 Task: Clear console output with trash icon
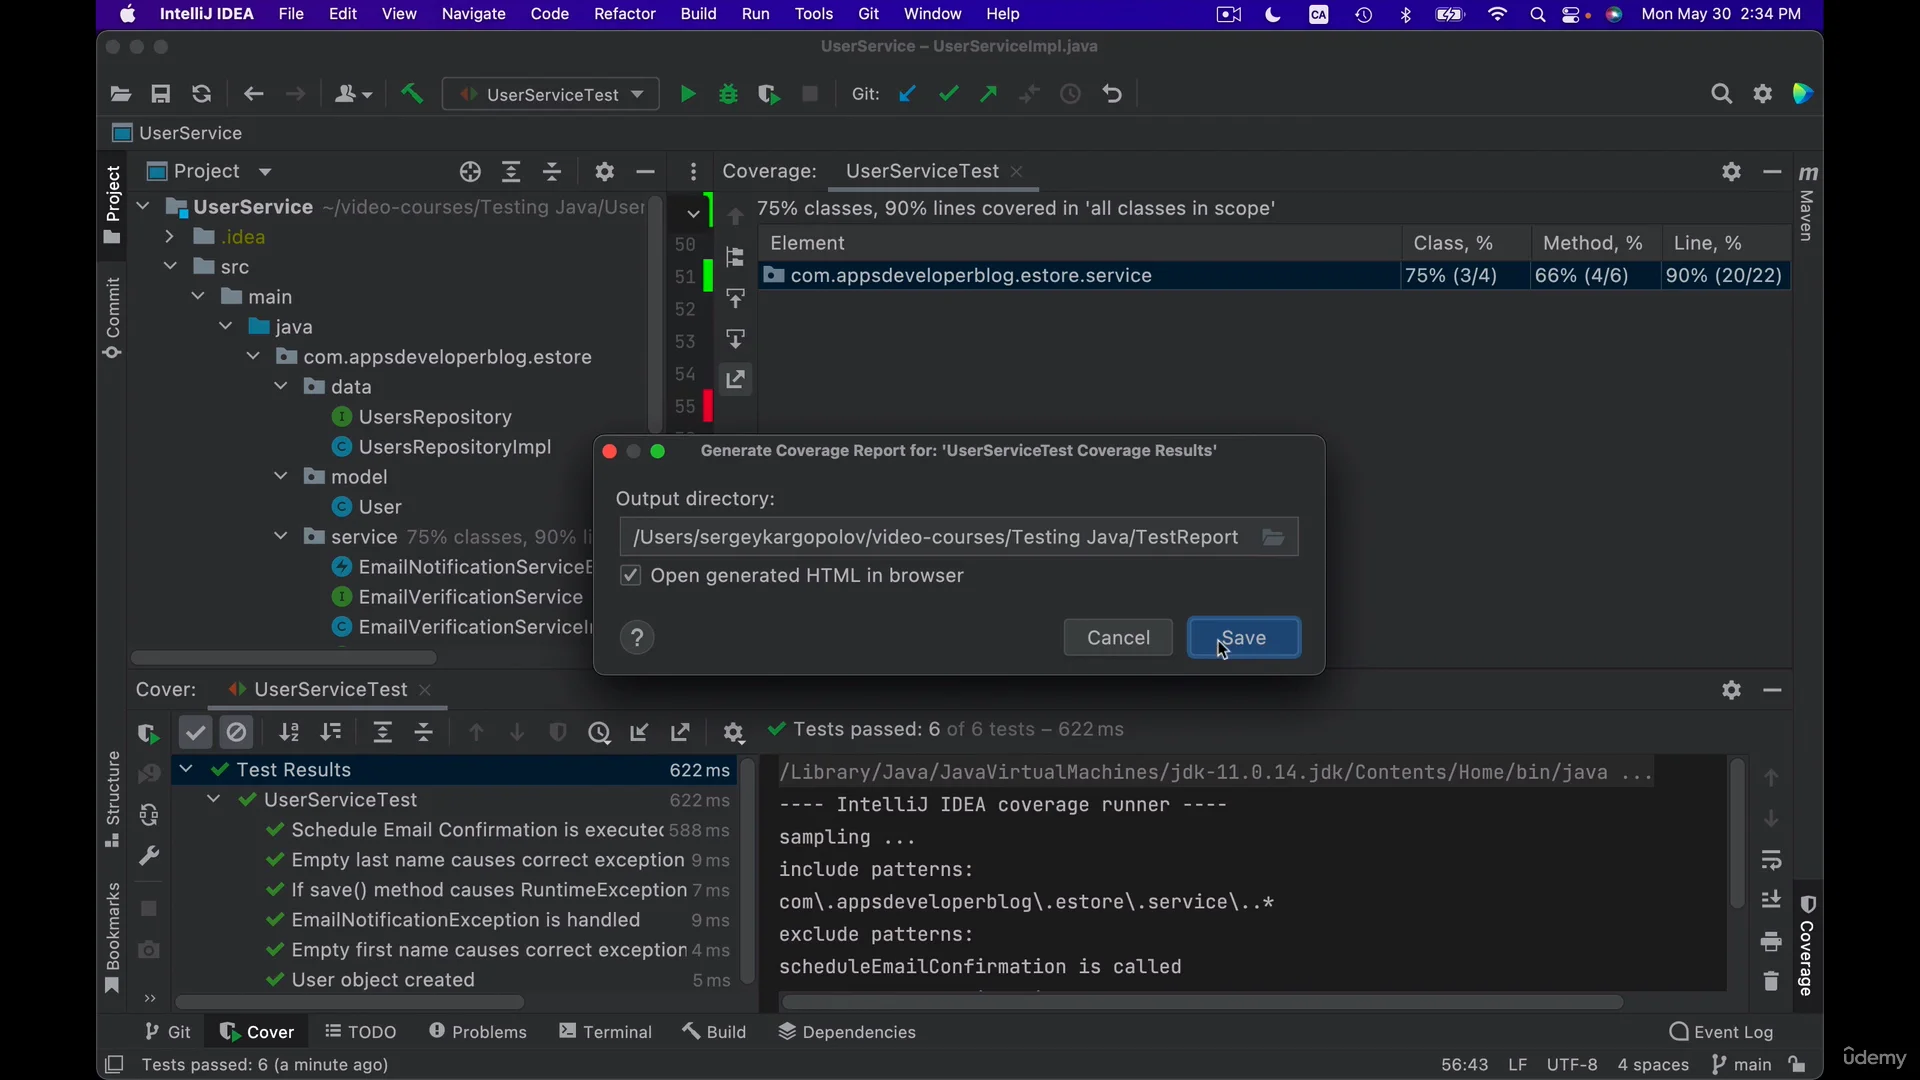click(x=1771, y=982)
